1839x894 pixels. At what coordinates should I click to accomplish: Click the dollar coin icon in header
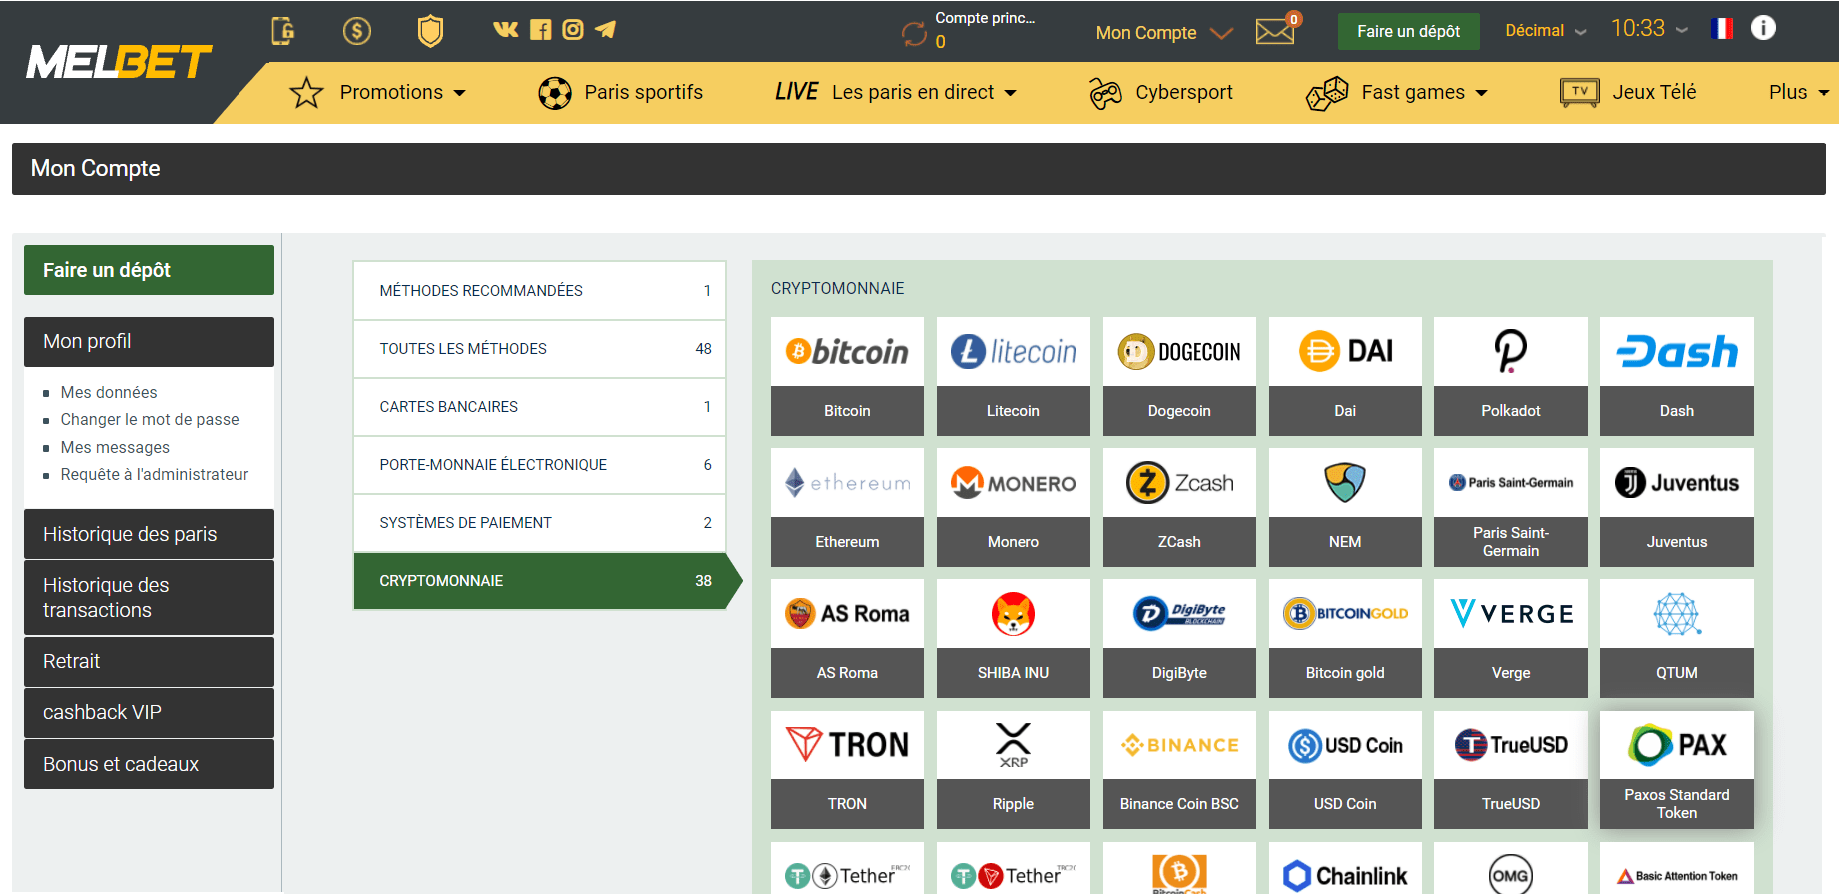357,31
